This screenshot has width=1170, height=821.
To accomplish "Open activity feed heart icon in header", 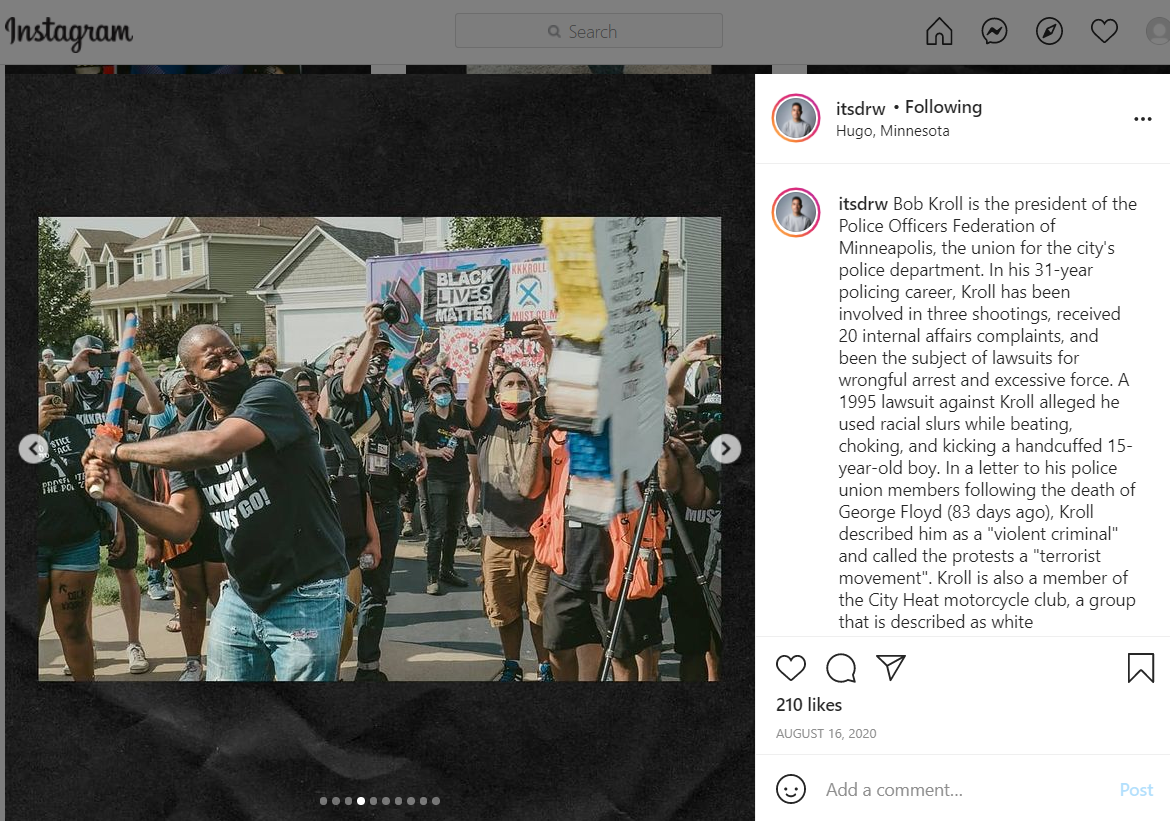I will click(x=1104, y=31).
